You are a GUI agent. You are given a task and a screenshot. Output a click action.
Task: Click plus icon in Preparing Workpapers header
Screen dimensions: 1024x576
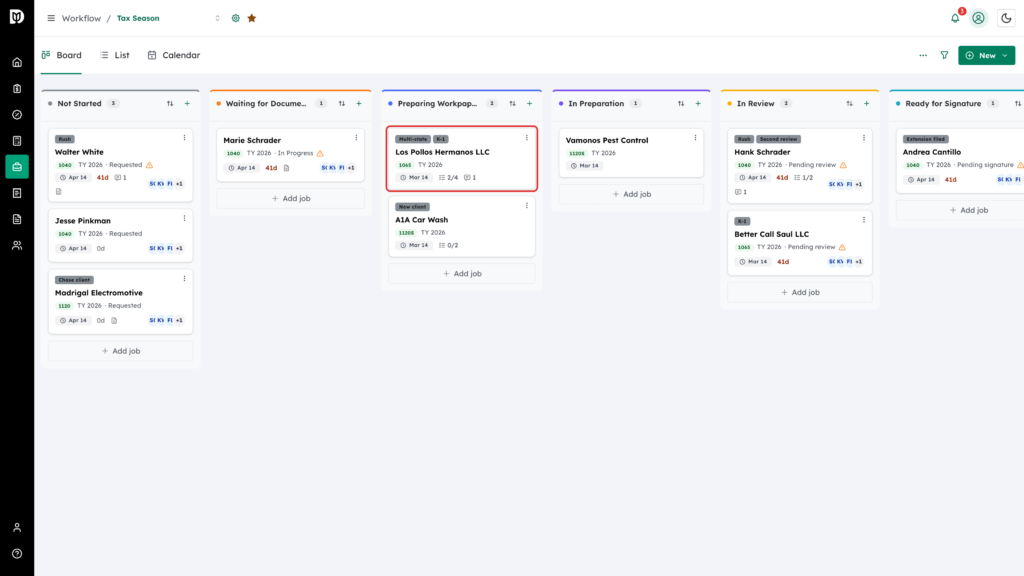[x=530, y=104]
